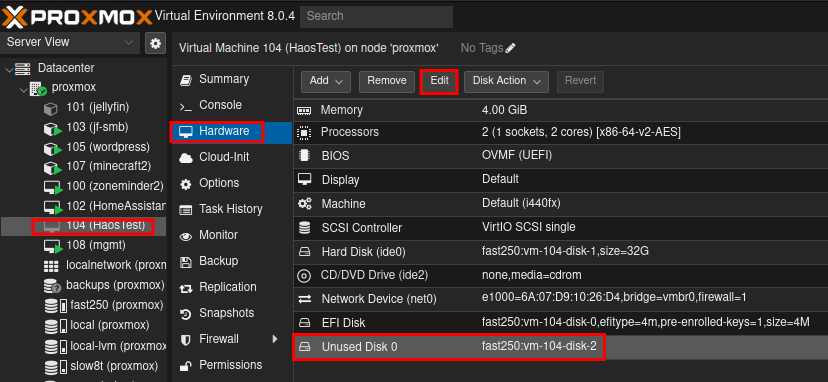Click the Memory row icon
828x382 pixels.
tap(304, 110)
